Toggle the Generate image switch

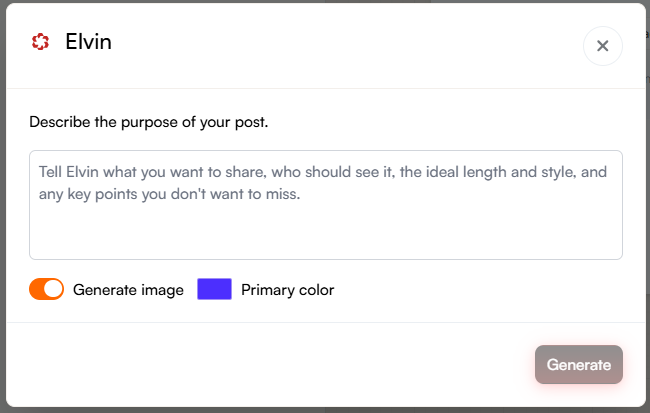point(46,289)
